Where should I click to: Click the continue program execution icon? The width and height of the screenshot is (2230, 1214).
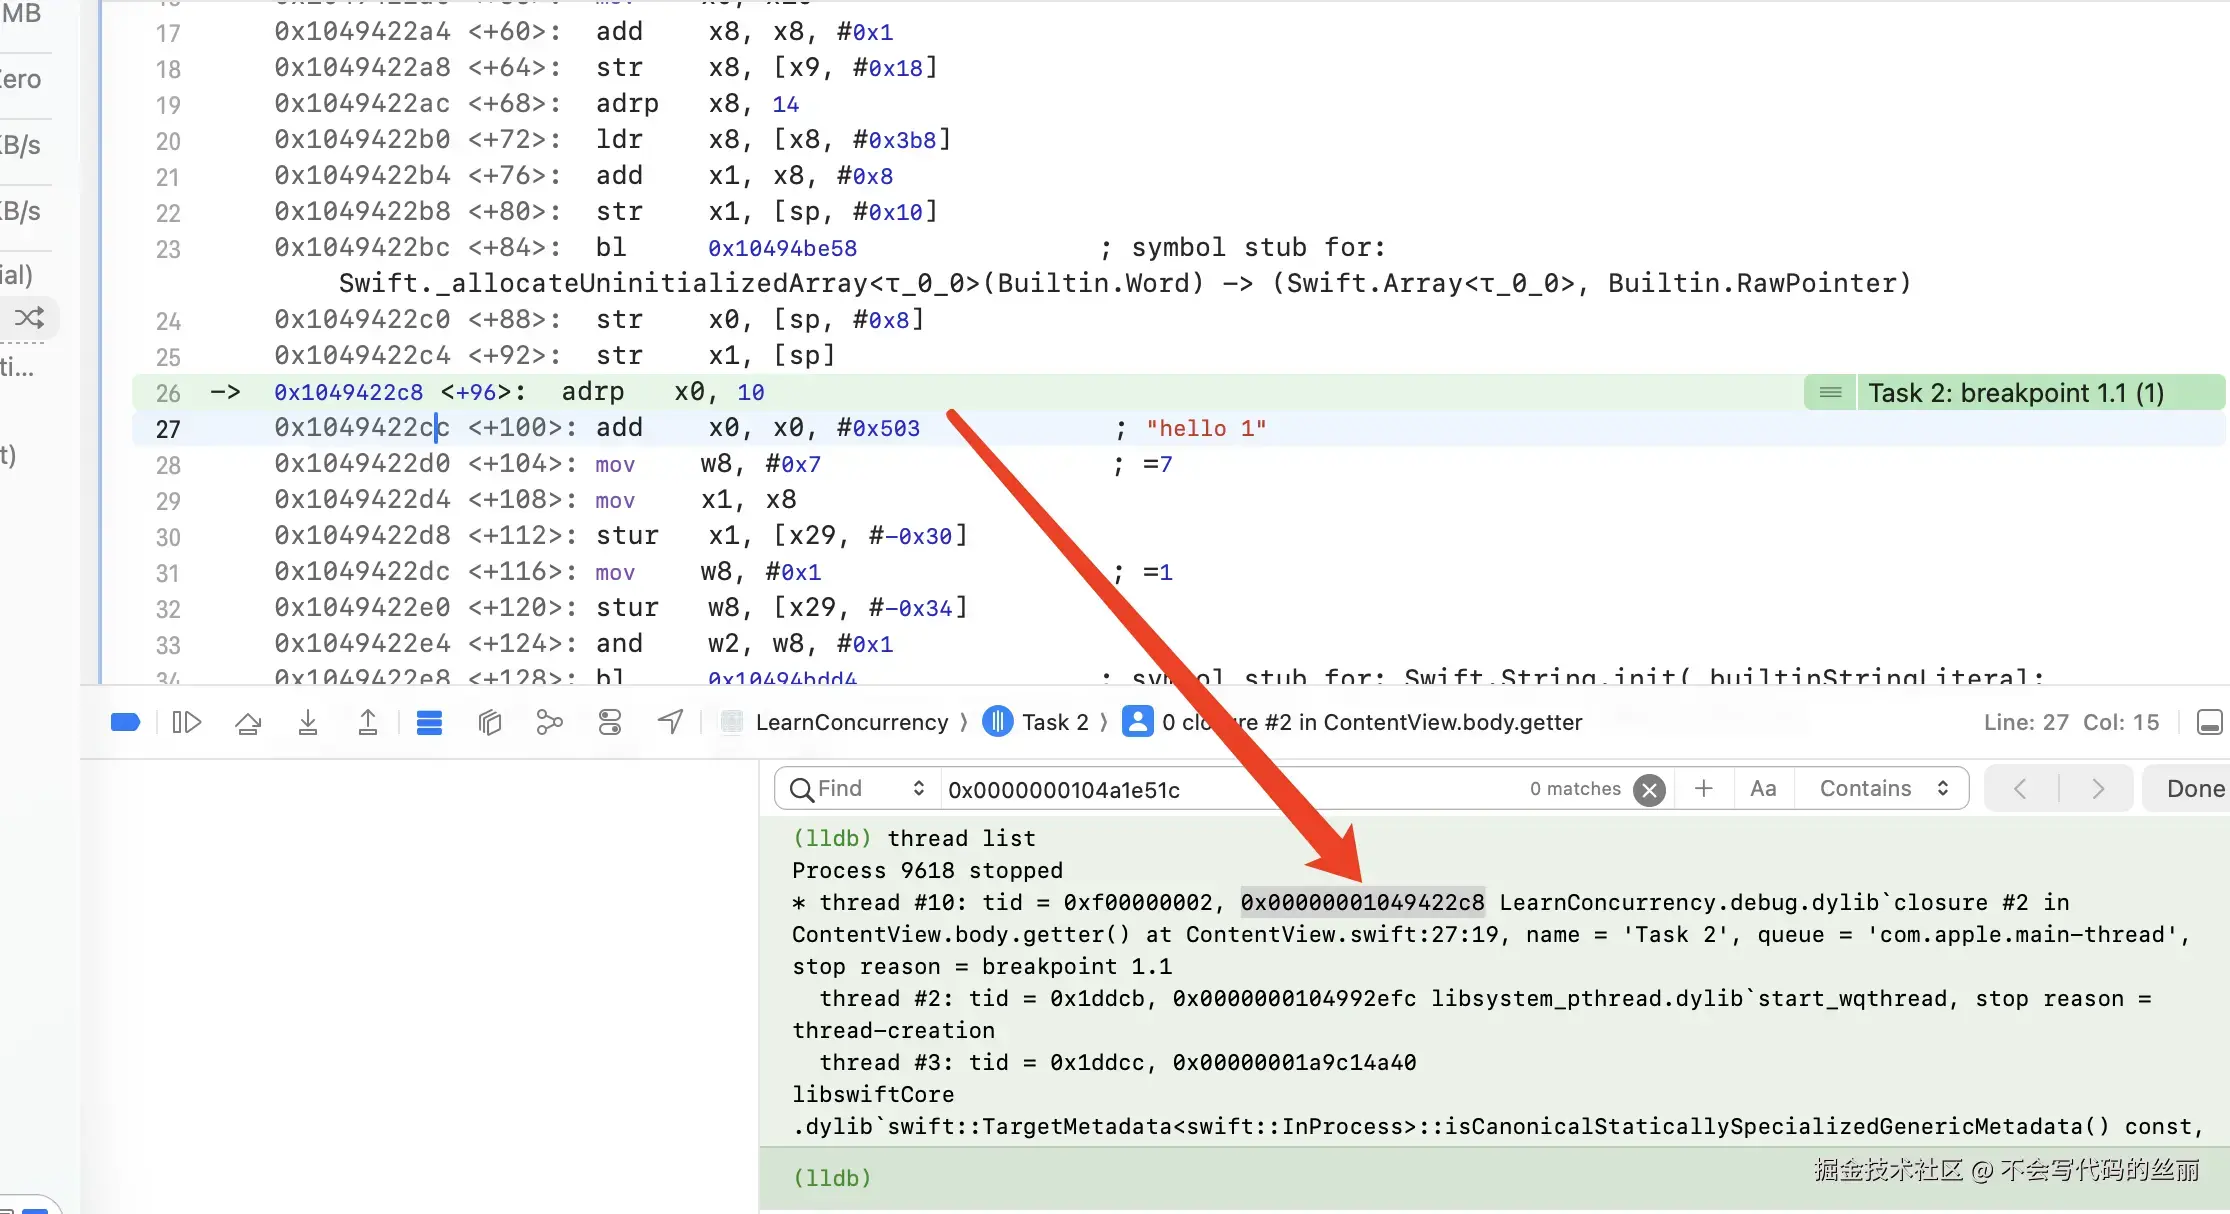coord(187,722)
